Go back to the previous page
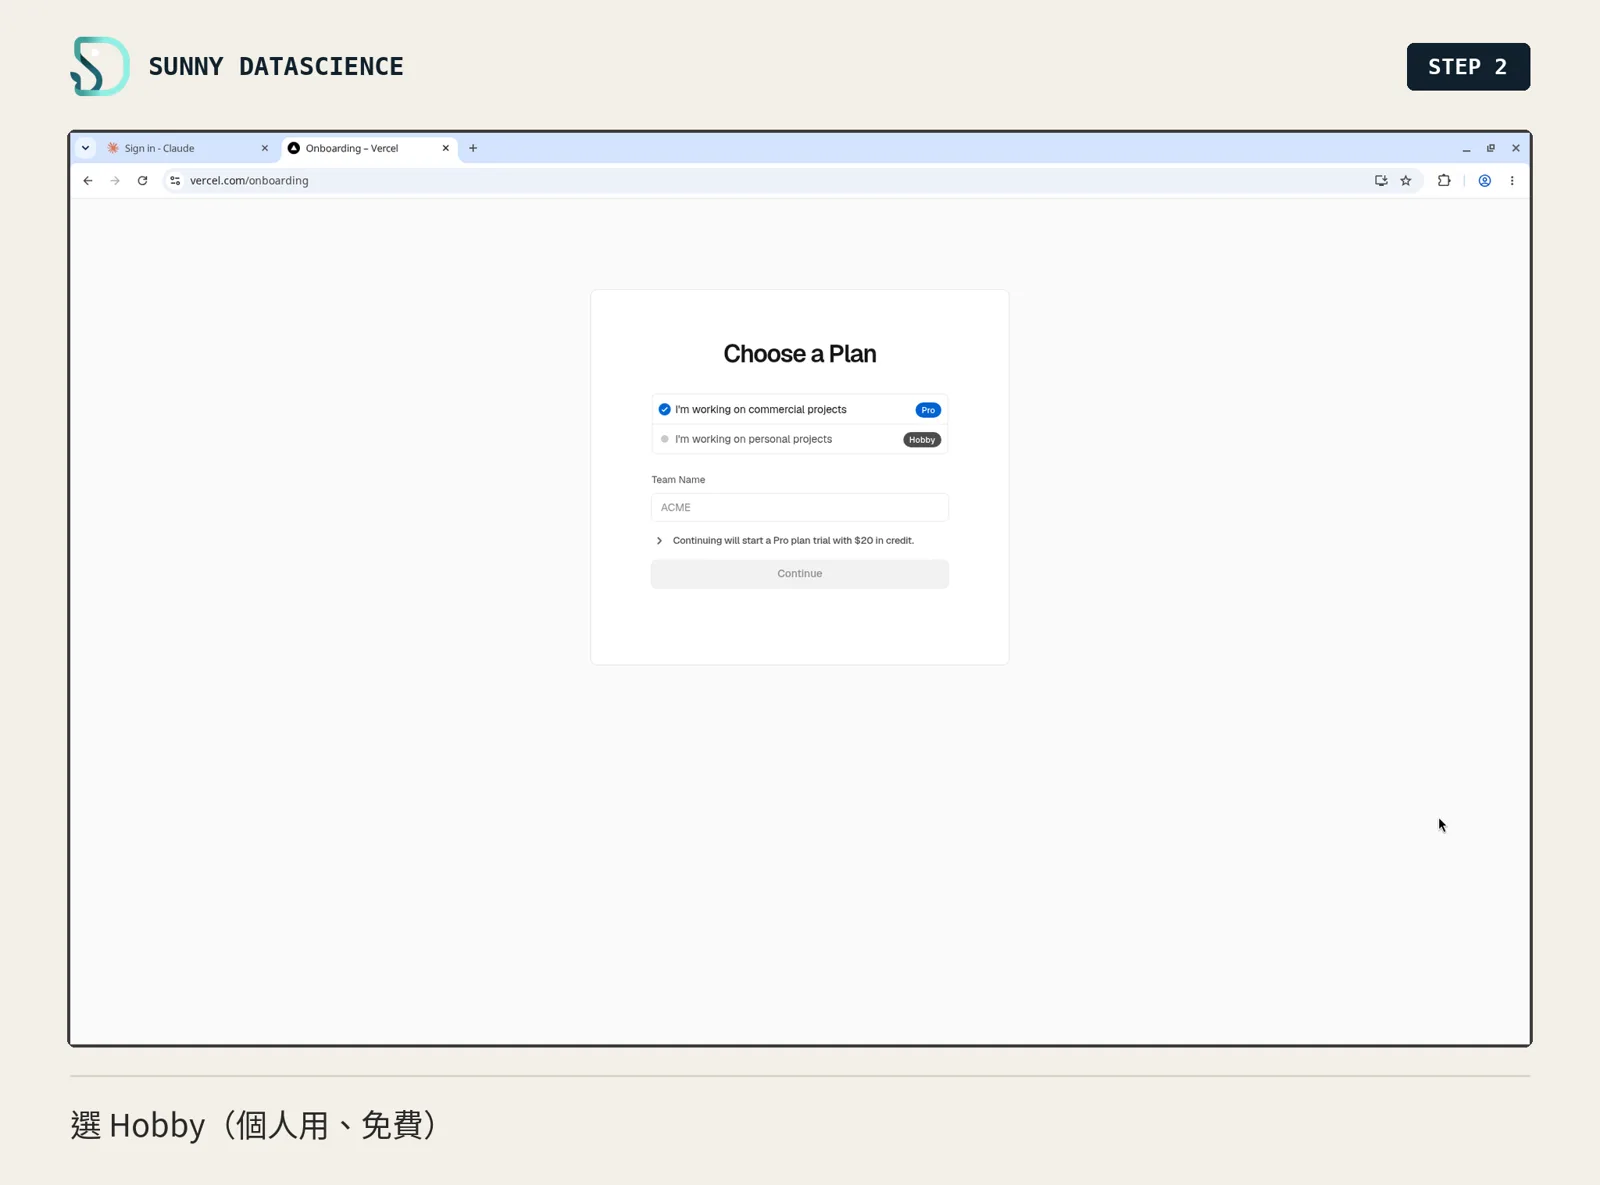Image resolution: width=1600 pixels, height=1185 pixels. (x=88, y=181)
